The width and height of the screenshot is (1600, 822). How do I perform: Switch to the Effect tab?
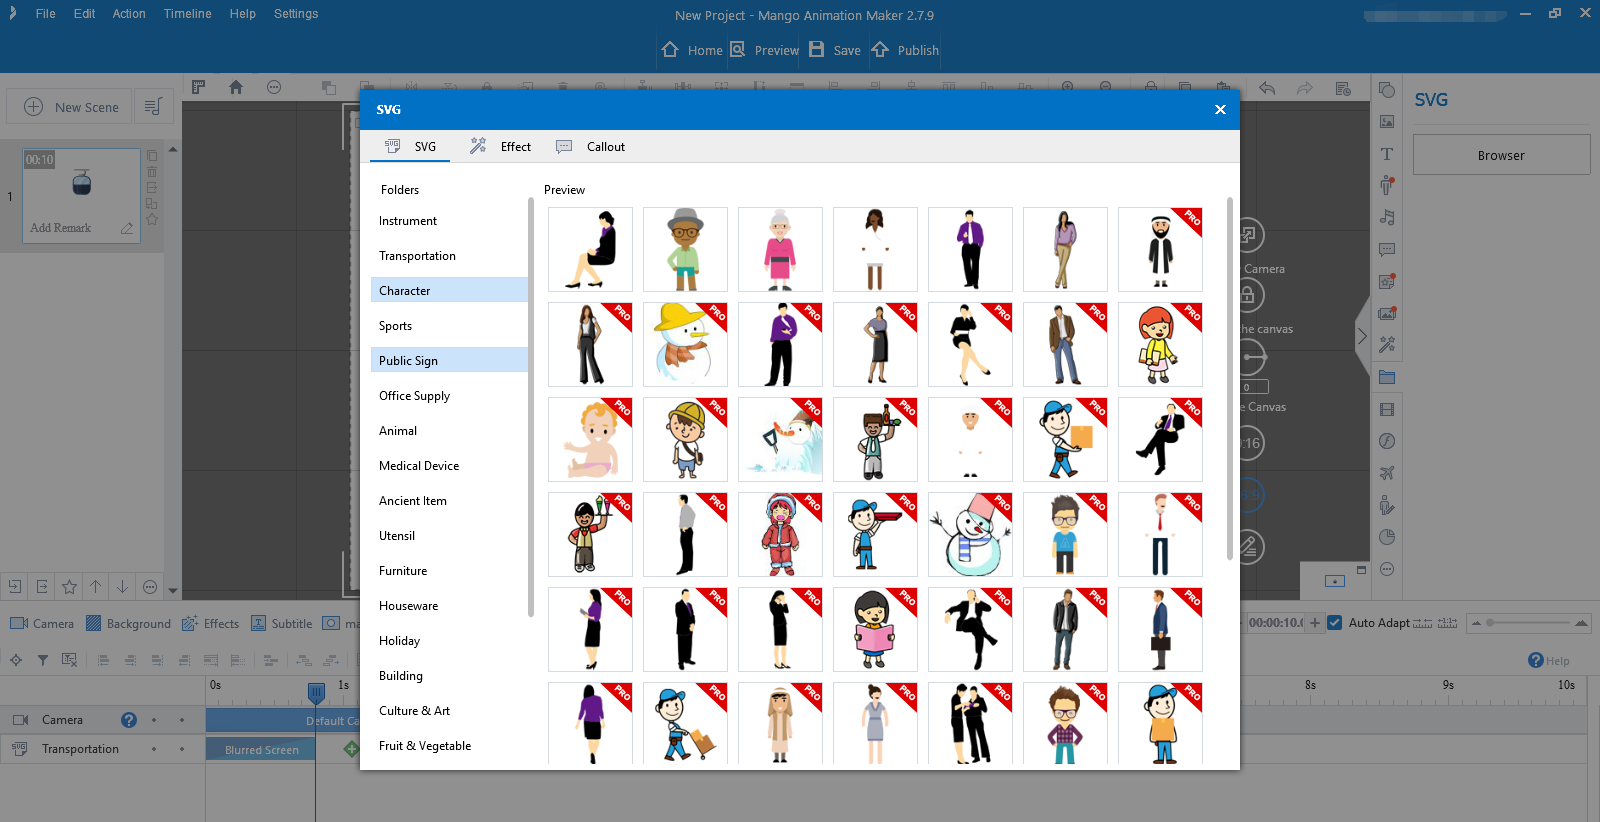[x=501, y=147]
